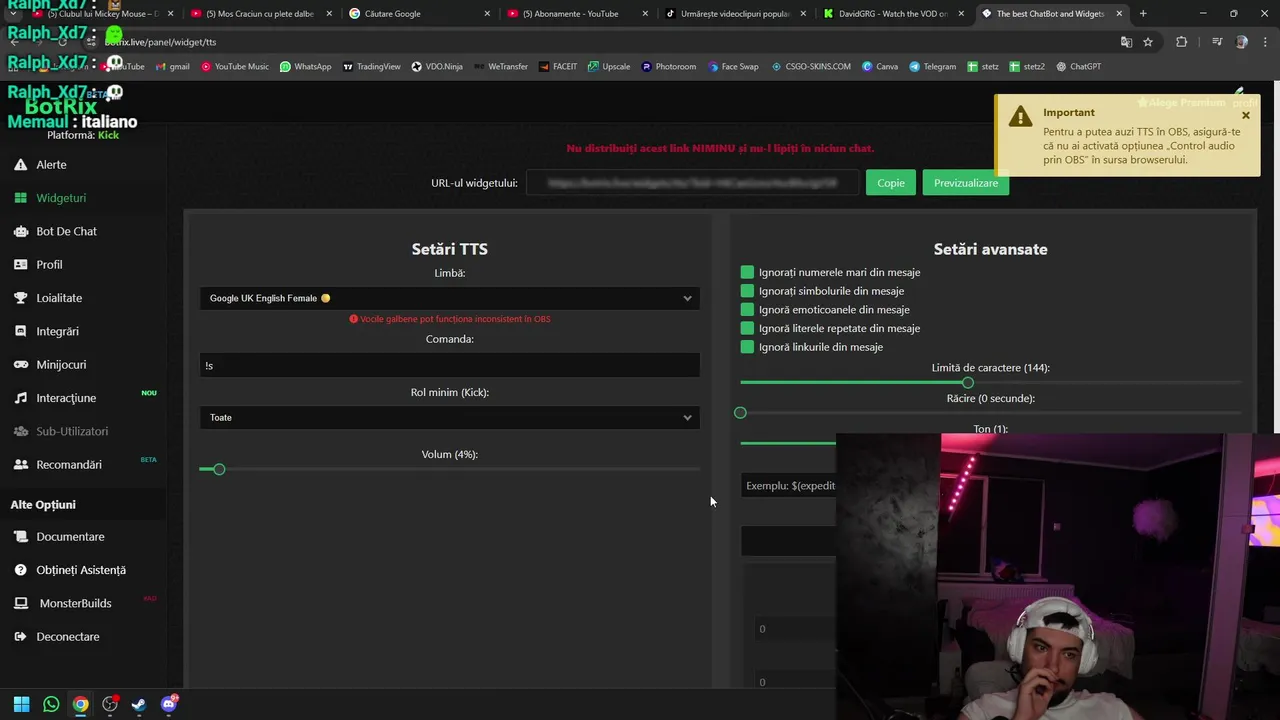Open the WhatsApp bookmark
Screen dimensions: 1280x720
(305, 67)
